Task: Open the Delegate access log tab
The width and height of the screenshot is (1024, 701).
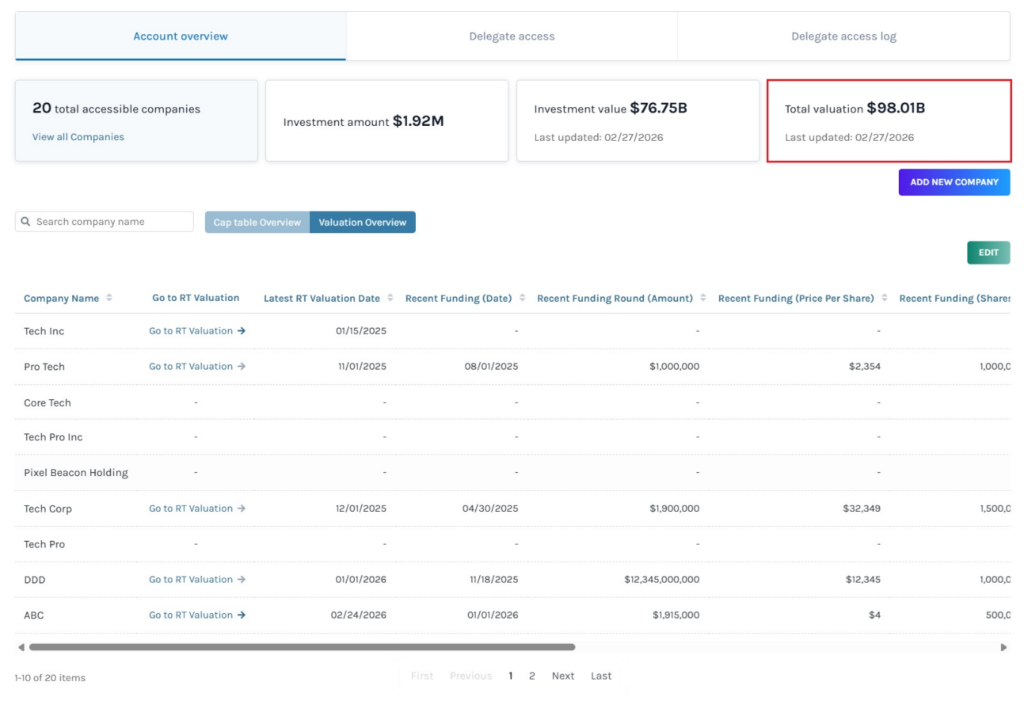Action: (843, 37)
